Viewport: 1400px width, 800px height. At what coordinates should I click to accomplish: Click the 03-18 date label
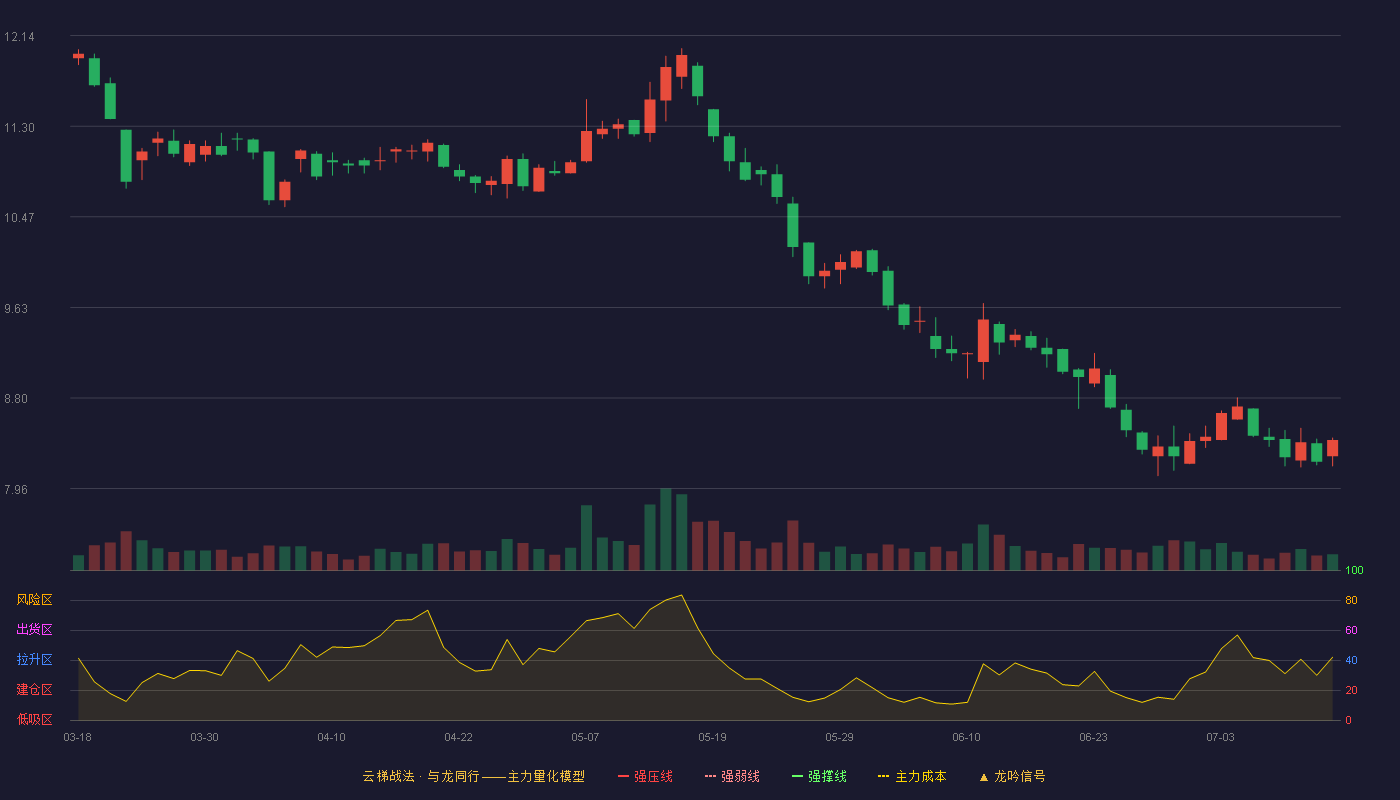click(x=77, y=737)
